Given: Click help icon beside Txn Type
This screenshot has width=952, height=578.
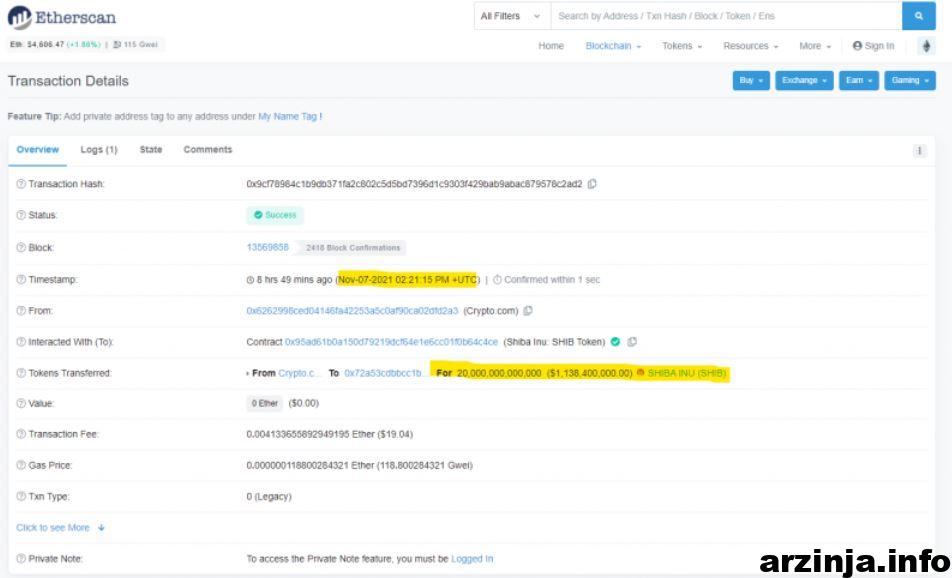Looking at the screenshot, I should (x=21, y=497).
